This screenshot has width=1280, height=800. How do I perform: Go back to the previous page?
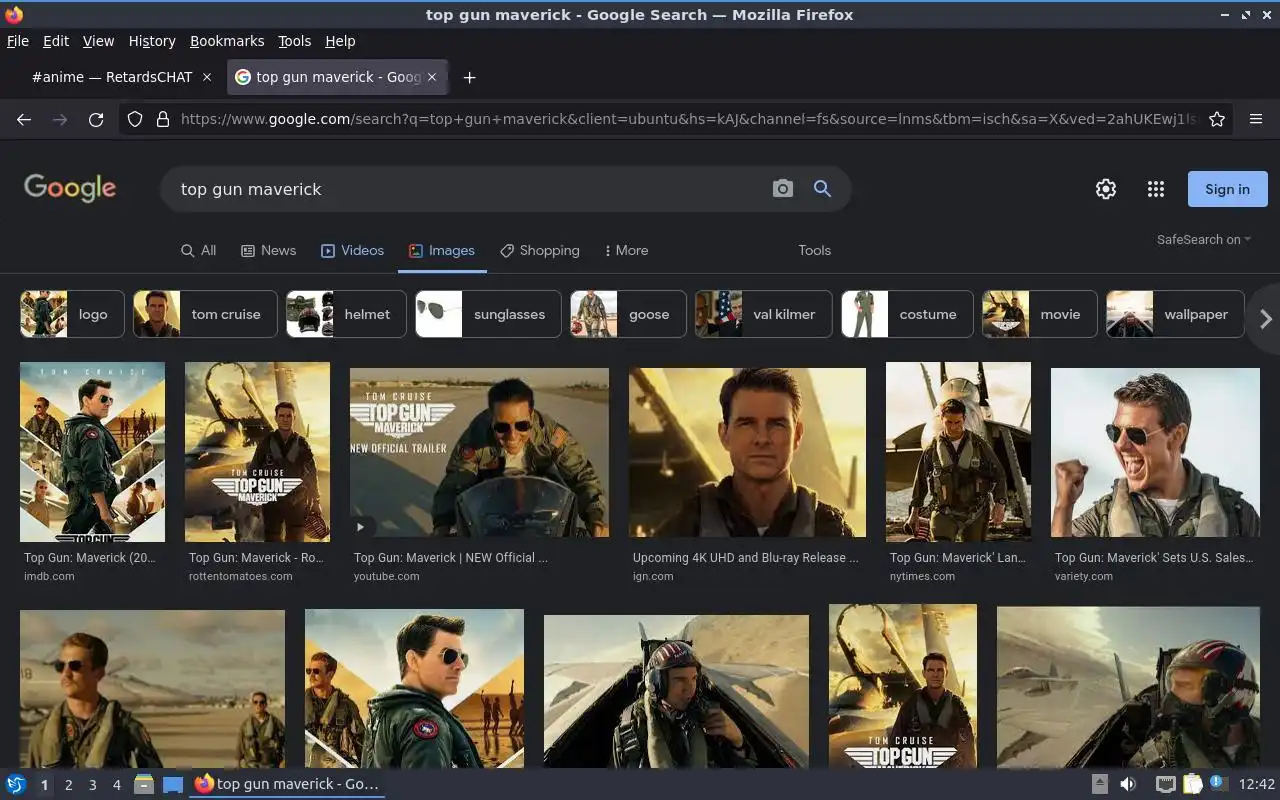coord(24,119)
